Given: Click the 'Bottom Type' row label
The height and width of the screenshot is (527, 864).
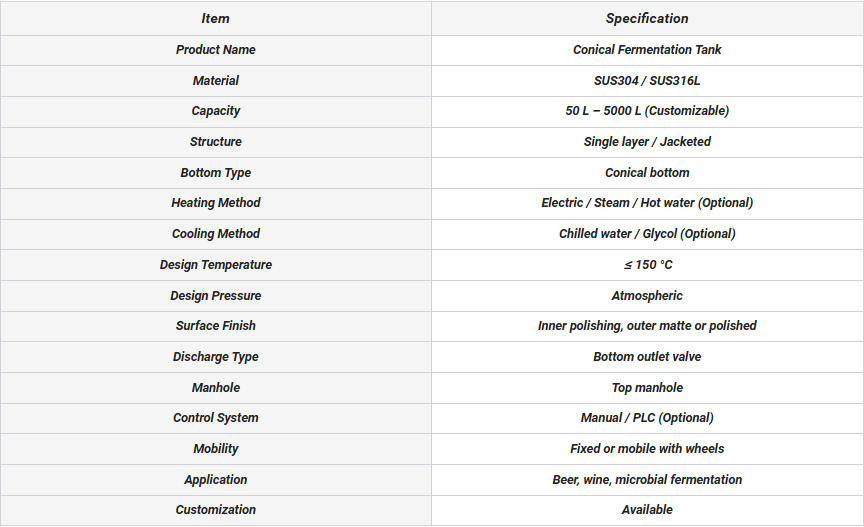Looking at the screenshot, I should [x=215, y=173].
